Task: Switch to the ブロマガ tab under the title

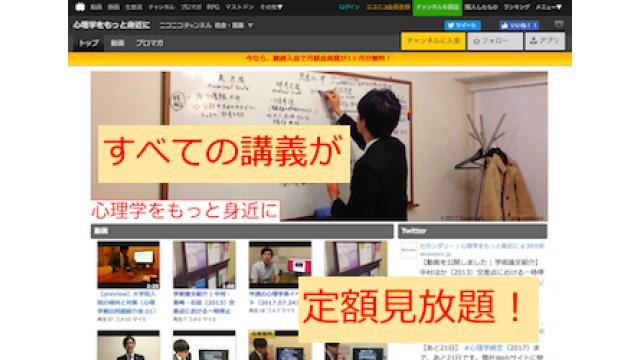Action: (149, 43)
